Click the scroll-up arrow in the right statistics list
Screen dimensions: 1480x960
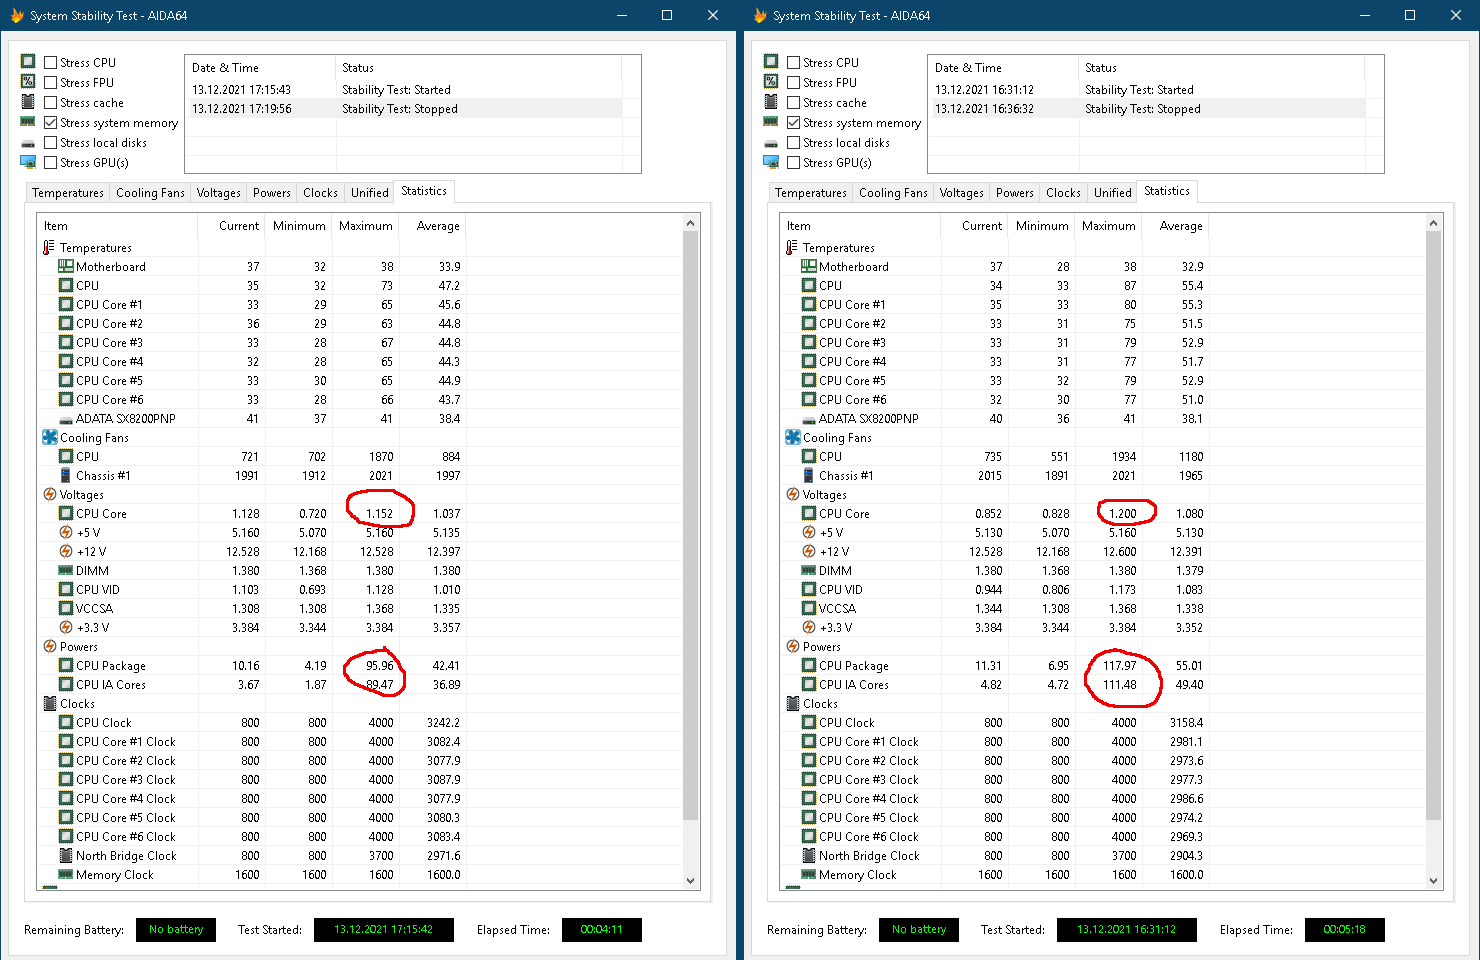click(1433, 223)
